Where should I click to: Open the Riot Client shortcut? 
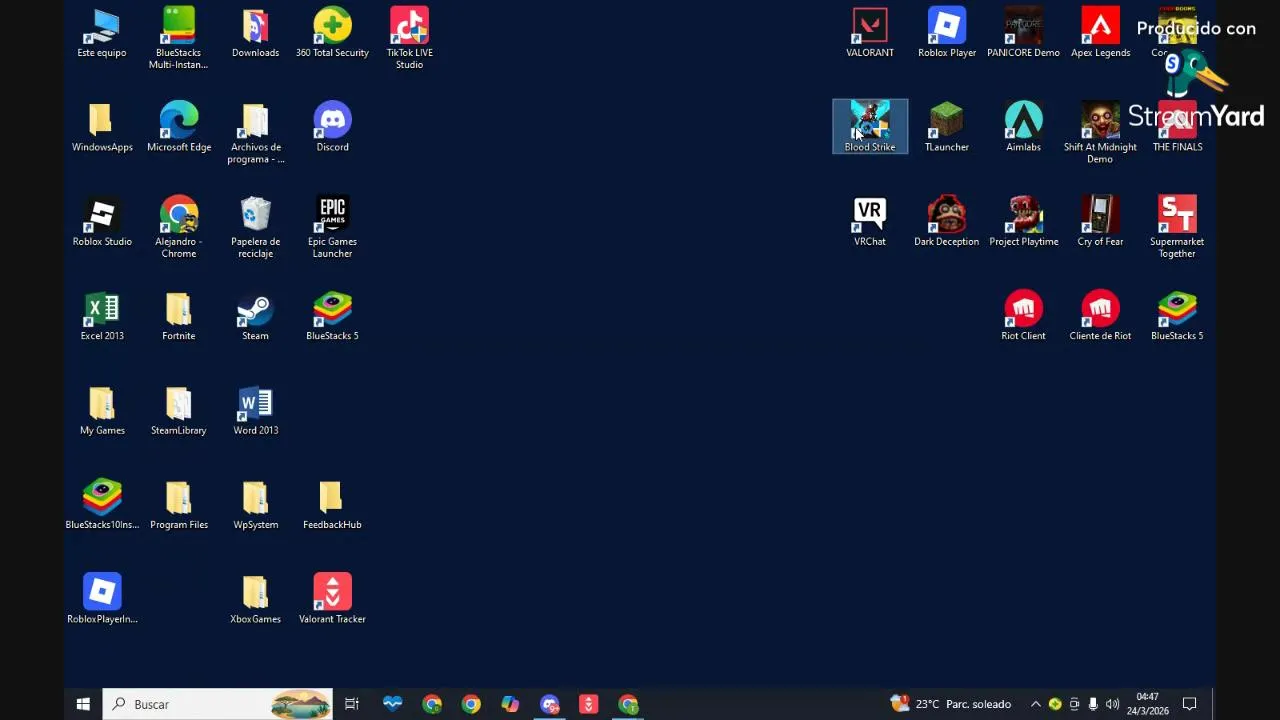1023,316
